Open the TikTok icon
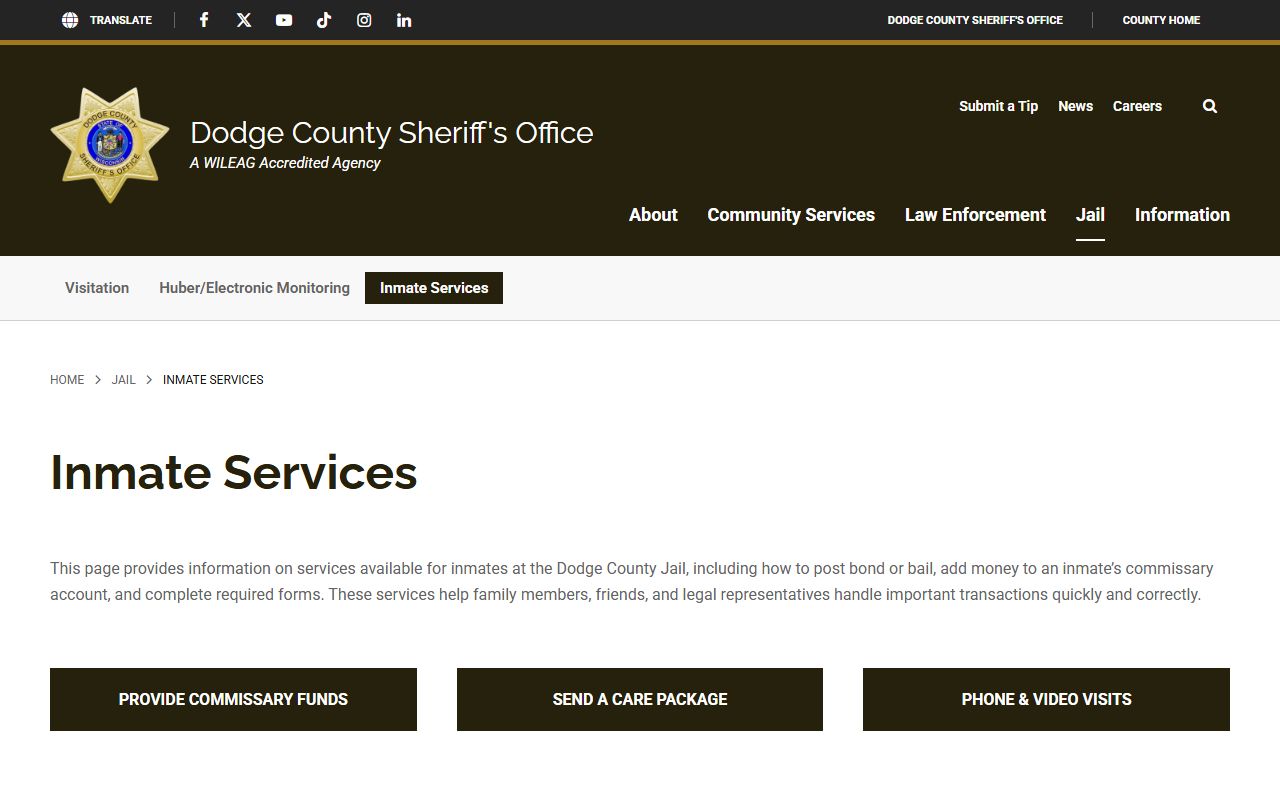This screenshot has height=800, width=1280. point(324,20)
